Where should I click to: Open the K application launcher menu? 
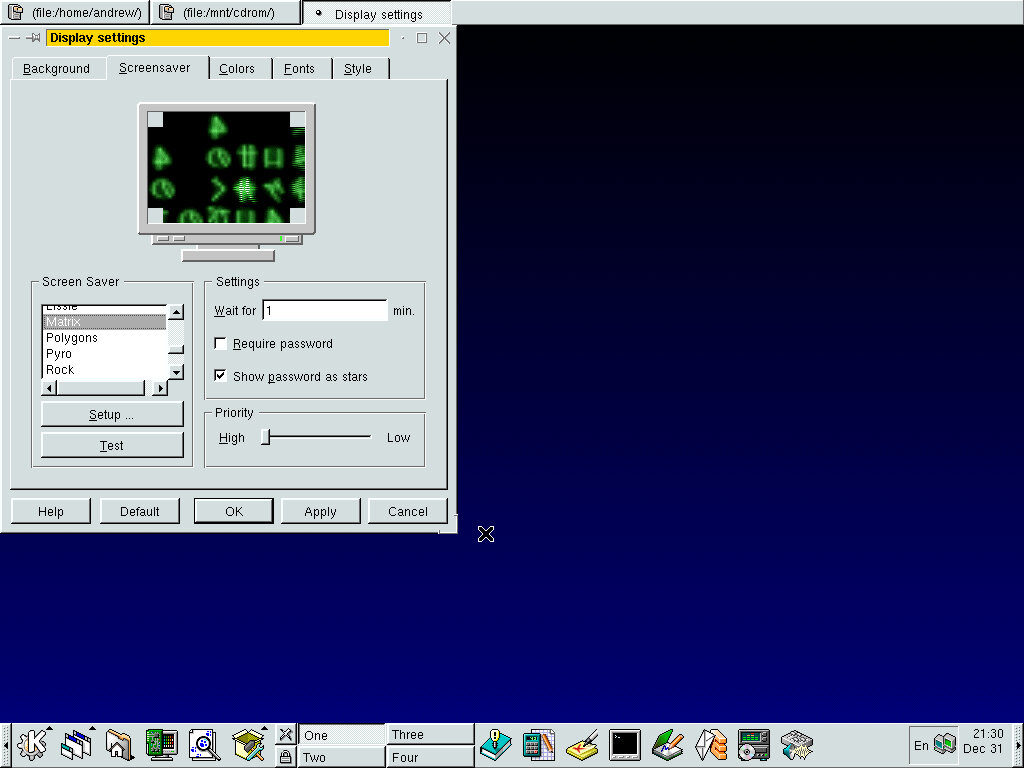(x=33, y=744)
